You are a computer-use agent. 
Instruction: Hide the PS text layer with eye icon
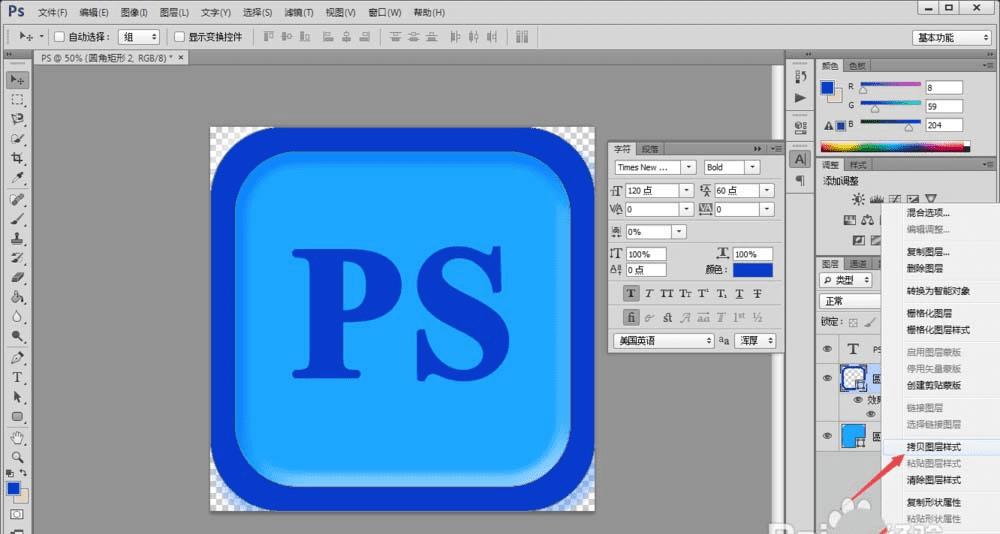827,349
